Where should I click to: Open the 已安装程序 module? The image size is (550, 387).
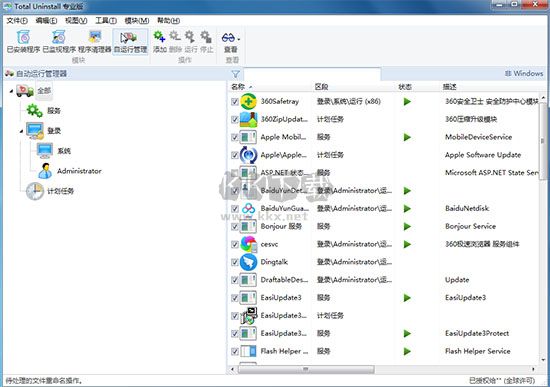pyautogui.click(x=24, y=41)
